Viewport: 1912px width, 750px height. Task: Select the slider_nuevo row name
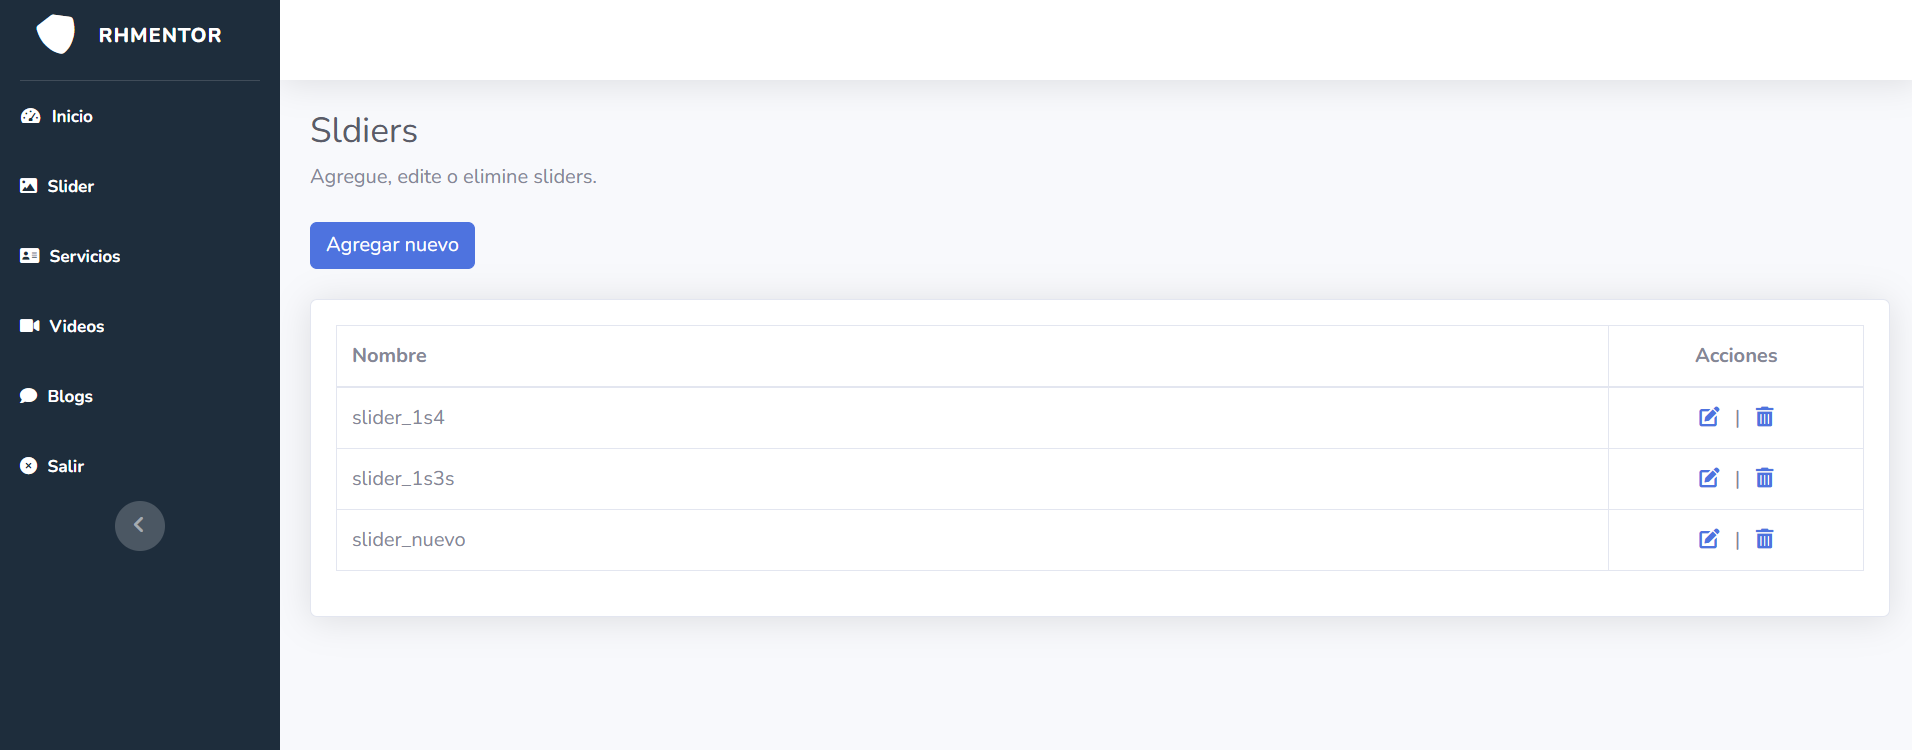[x=408, y=540]
